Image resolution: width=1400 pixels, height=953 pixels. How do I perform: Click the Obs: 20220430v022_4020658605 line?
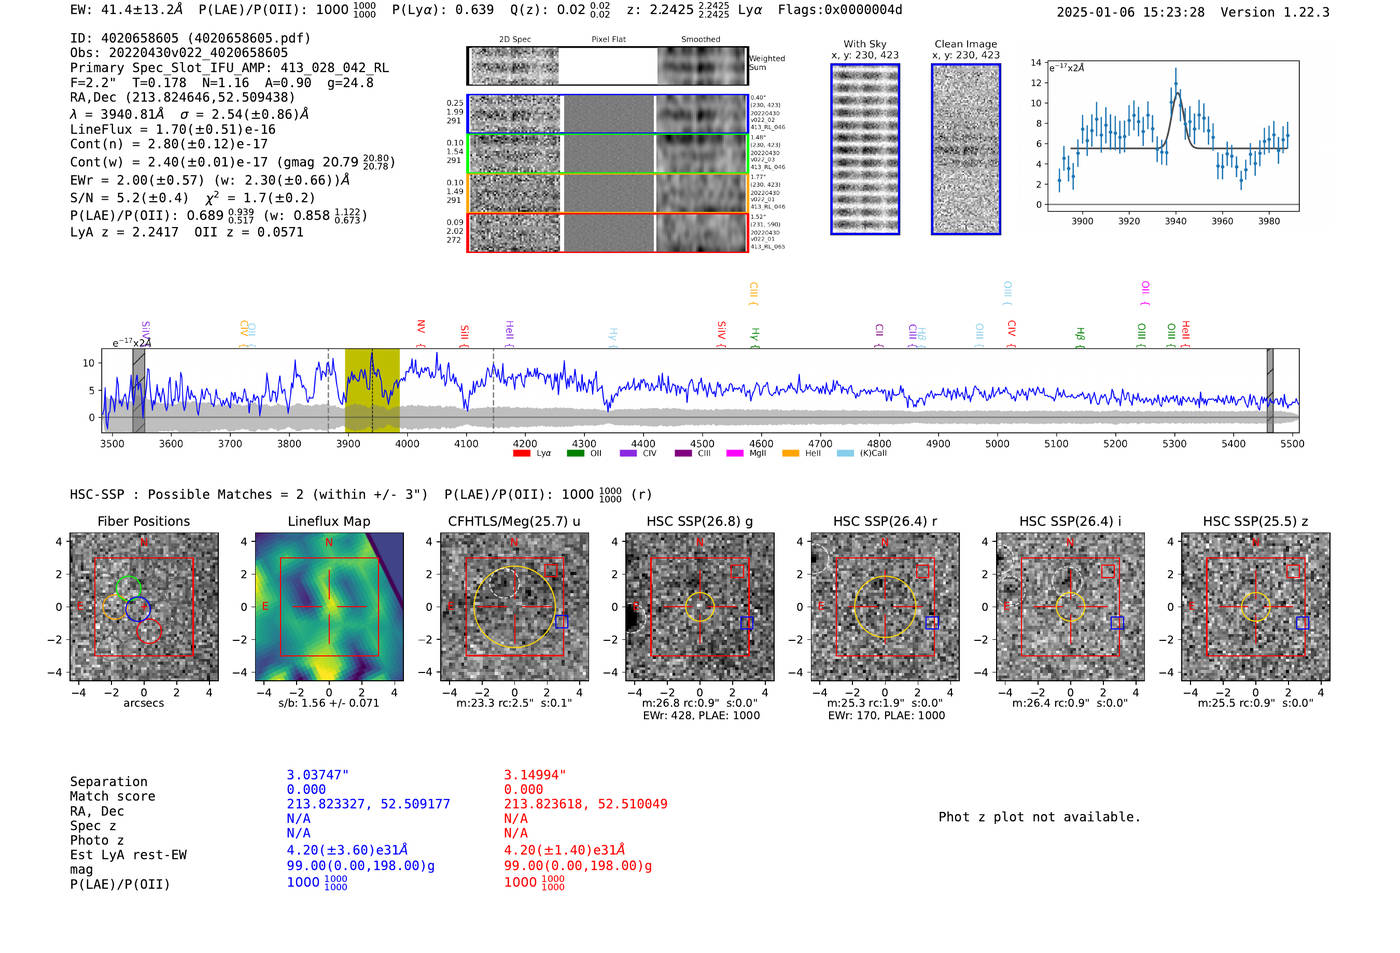click(x=179, y=53)
